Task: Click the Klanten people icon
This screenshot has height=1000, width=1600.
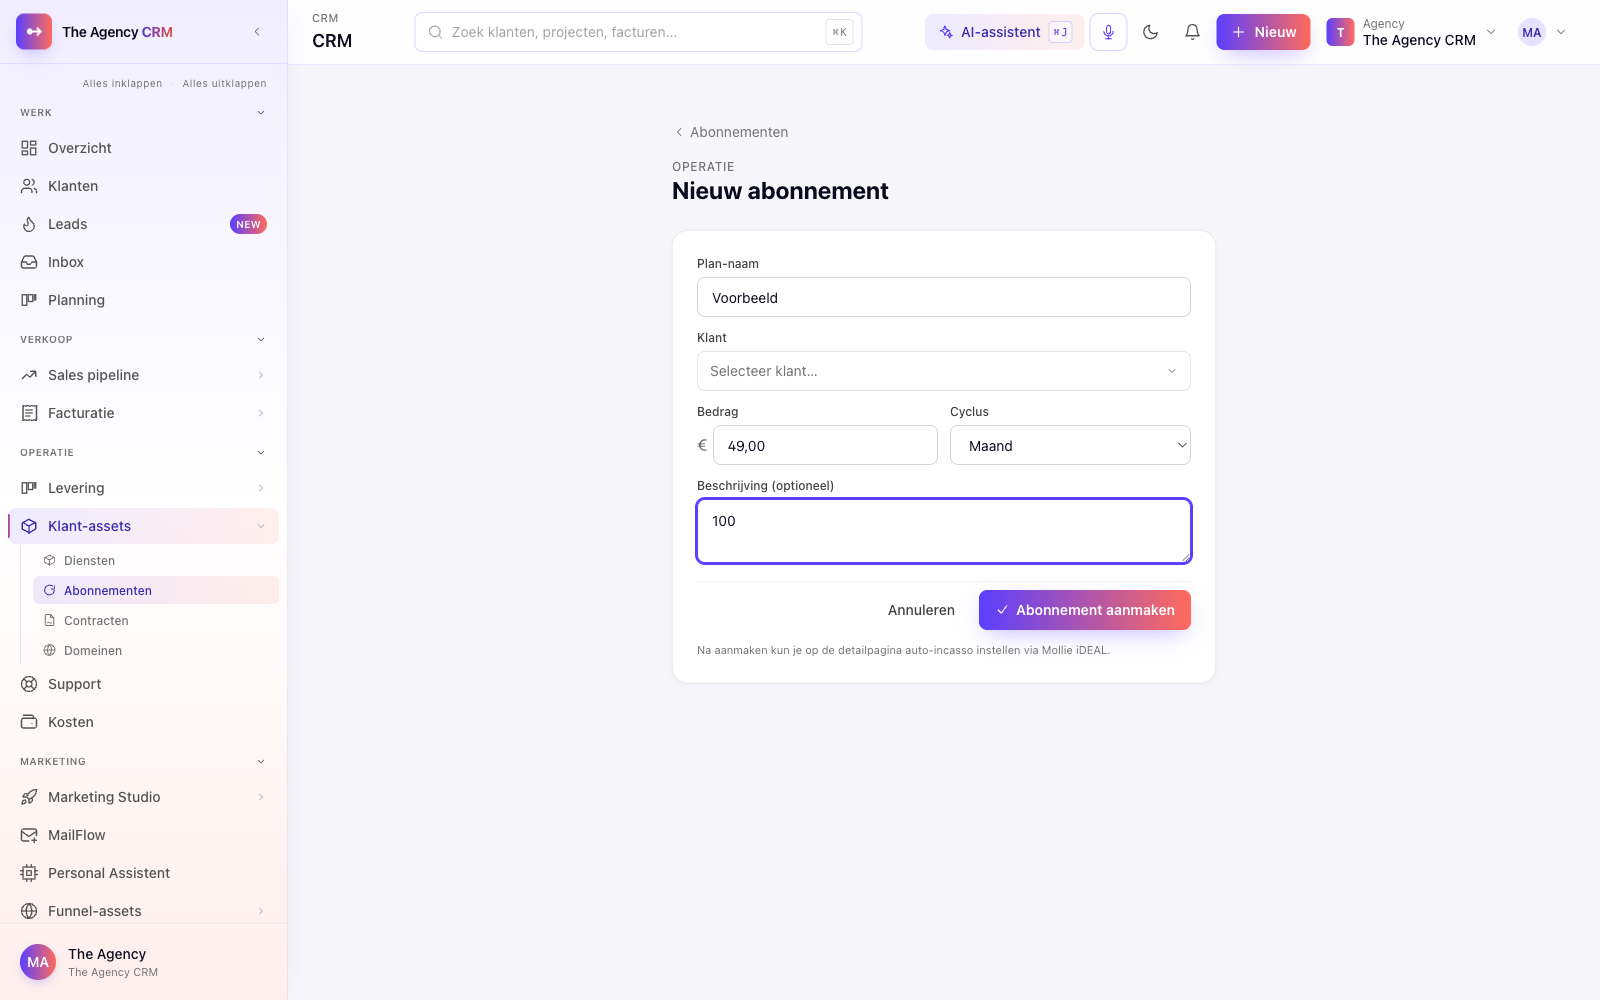Action: (29, 186)
